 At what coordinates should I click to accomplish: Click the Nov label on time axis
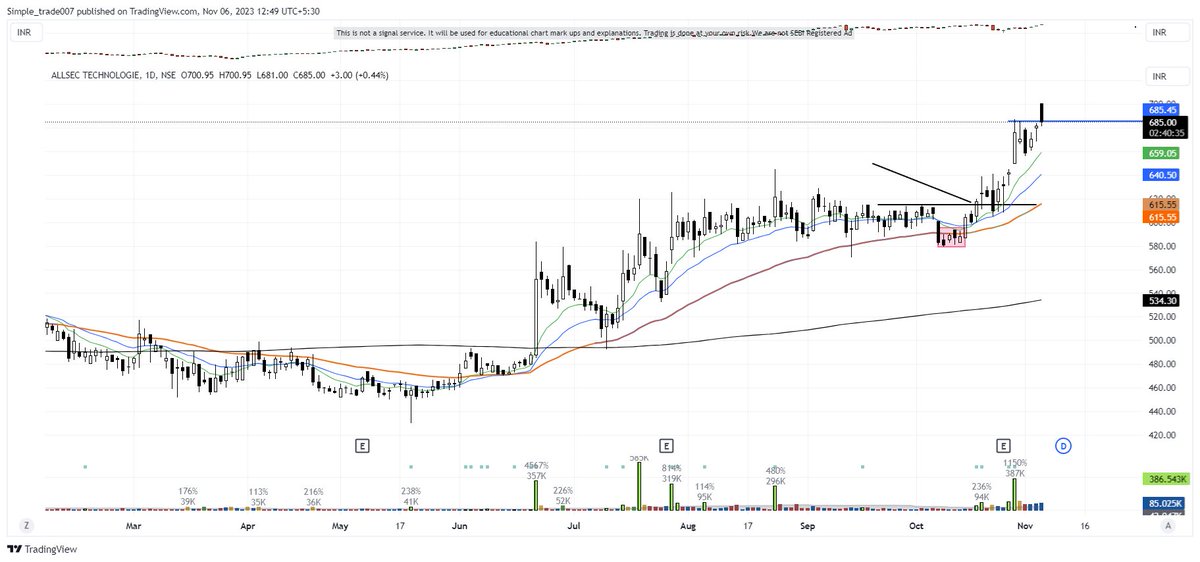(1024, 524)
